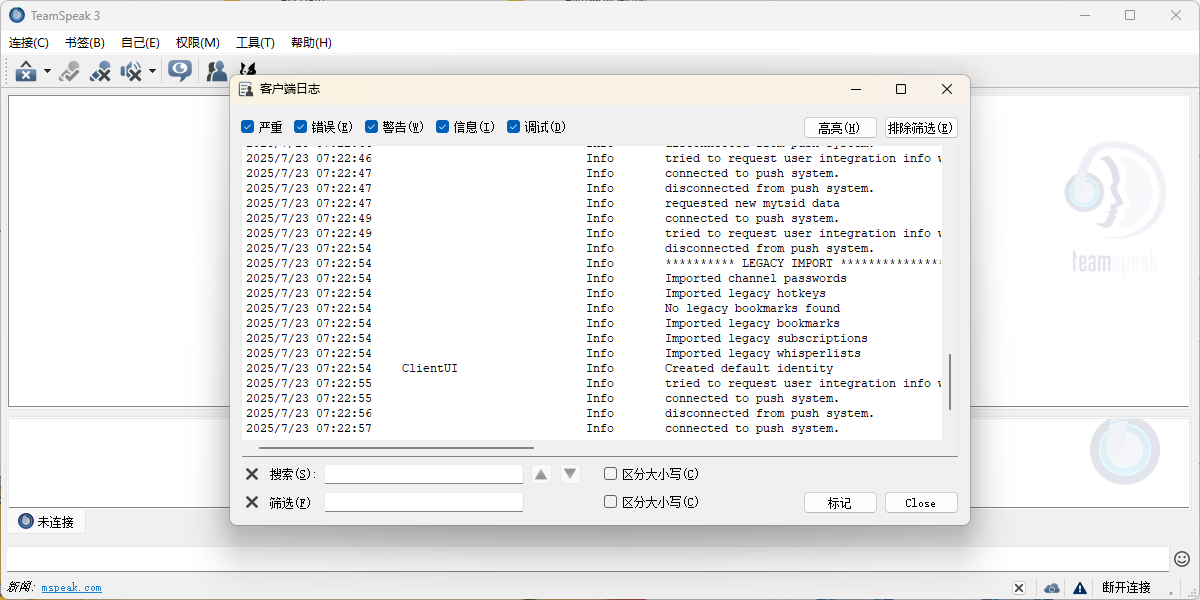Find next match with the down arrow
Viewport: 1200px width, 600px height.
tap(570, 474)
